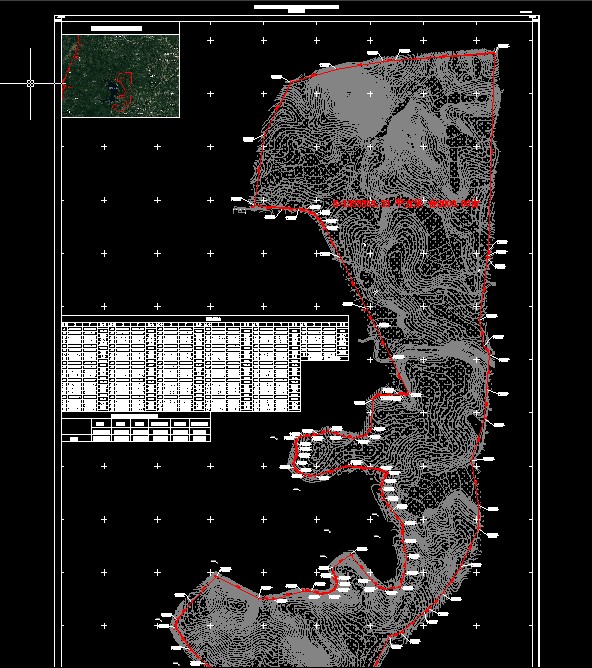Click the satellite location inset image
Screen dimensions: 592x668
[121, 76]
